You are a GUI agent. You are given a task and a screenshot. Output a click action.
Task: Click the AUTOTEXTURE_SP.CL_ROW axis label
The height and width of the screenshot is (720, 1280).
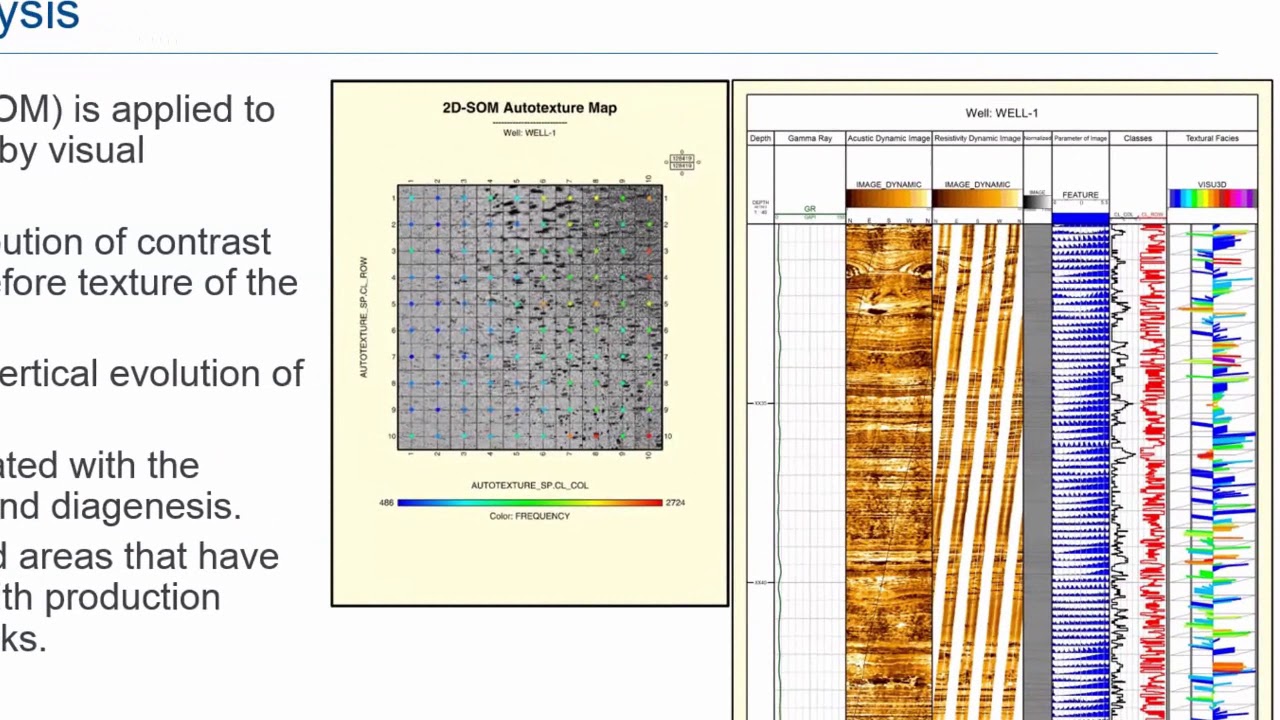pos(363,317)
